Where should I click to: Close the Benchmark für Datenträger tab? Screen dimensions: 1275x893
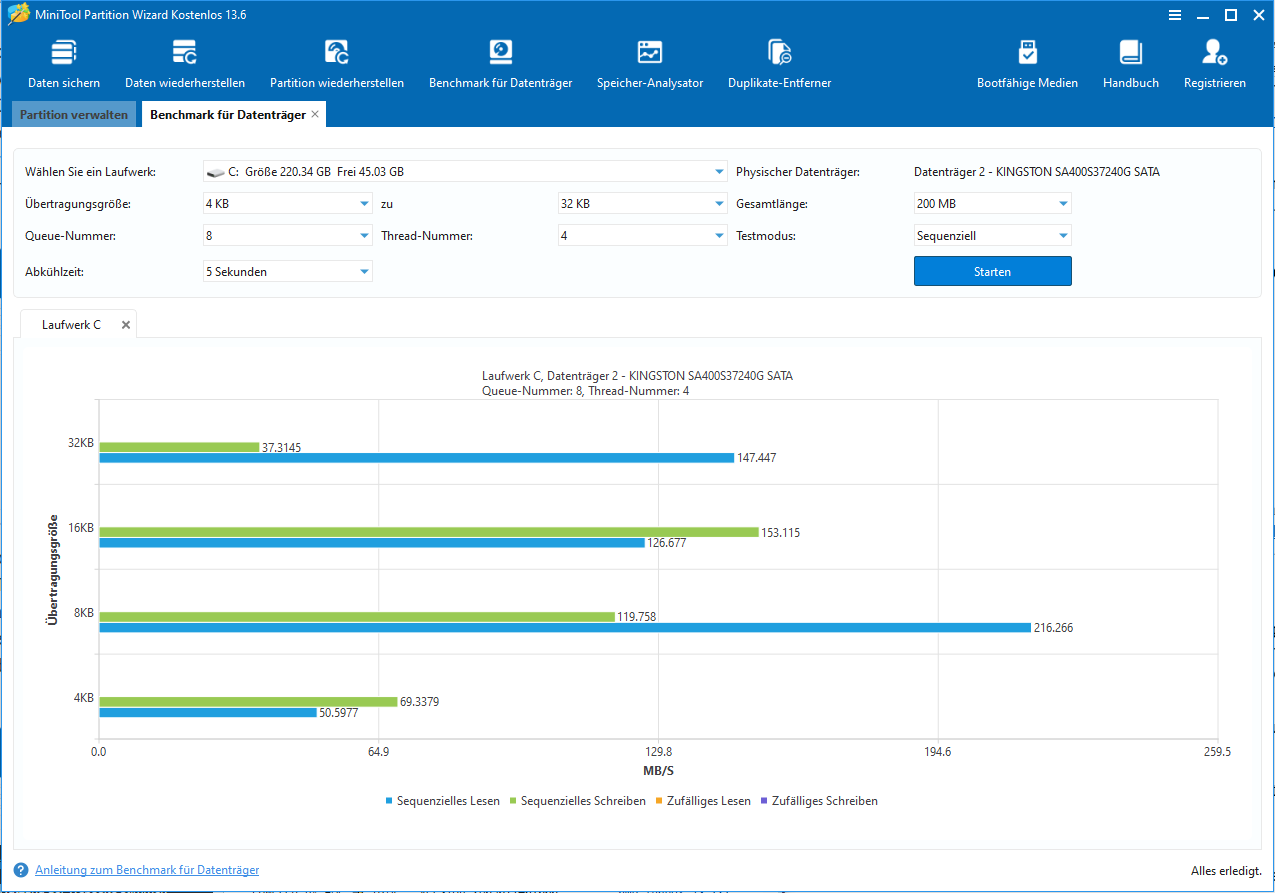[x=315, y=115]
